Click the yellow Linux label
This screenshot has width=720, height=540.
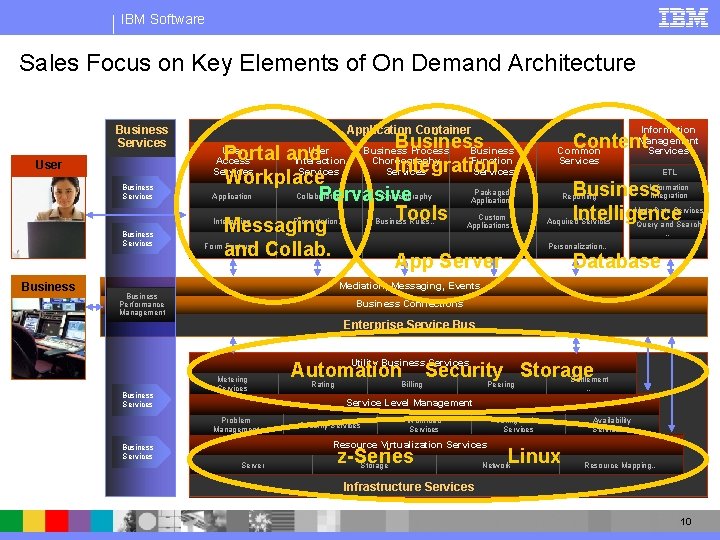tap(534, 456)
